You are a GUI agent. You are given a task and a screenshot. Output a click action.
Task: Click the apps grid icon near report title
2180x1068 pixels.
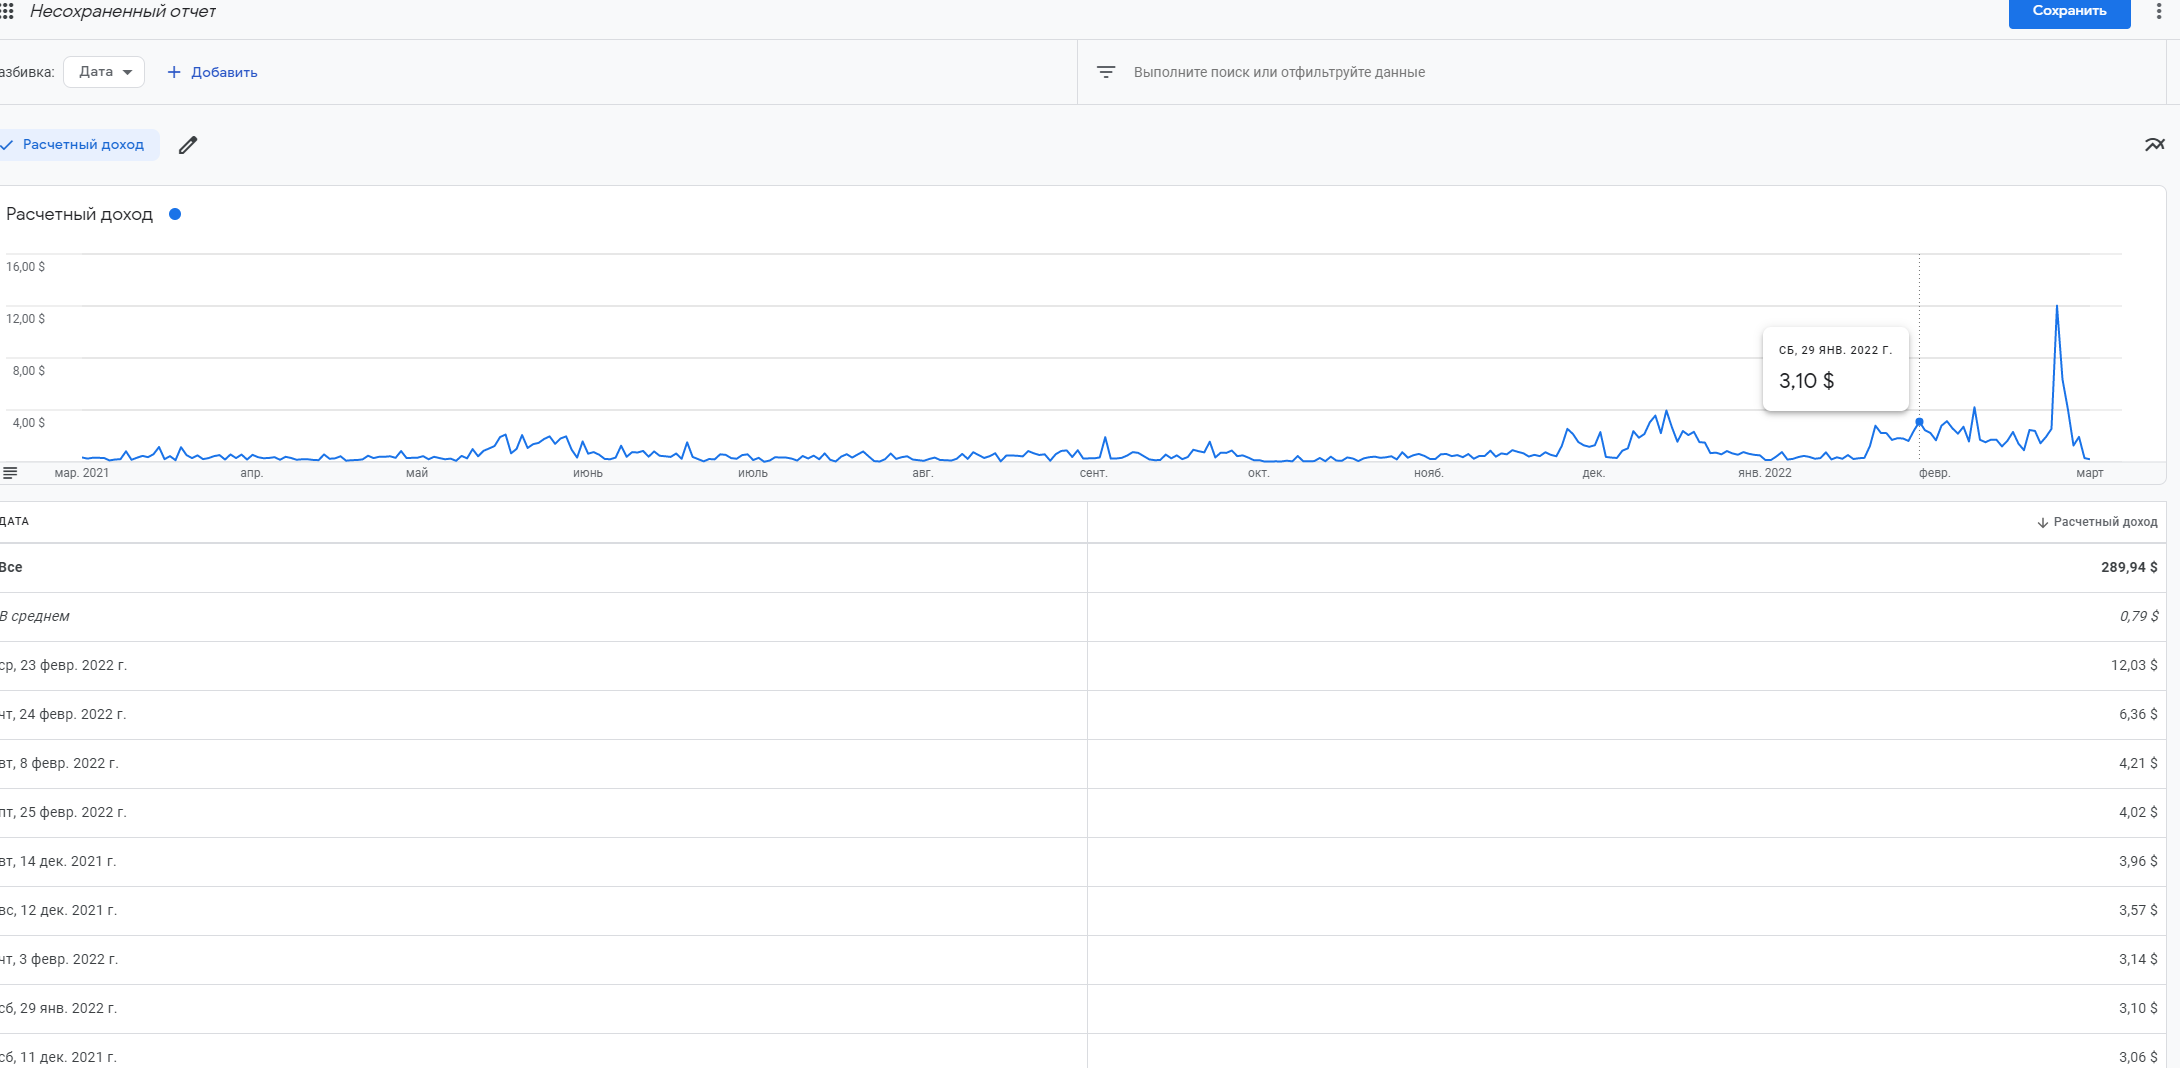click(x=7, y=11)
